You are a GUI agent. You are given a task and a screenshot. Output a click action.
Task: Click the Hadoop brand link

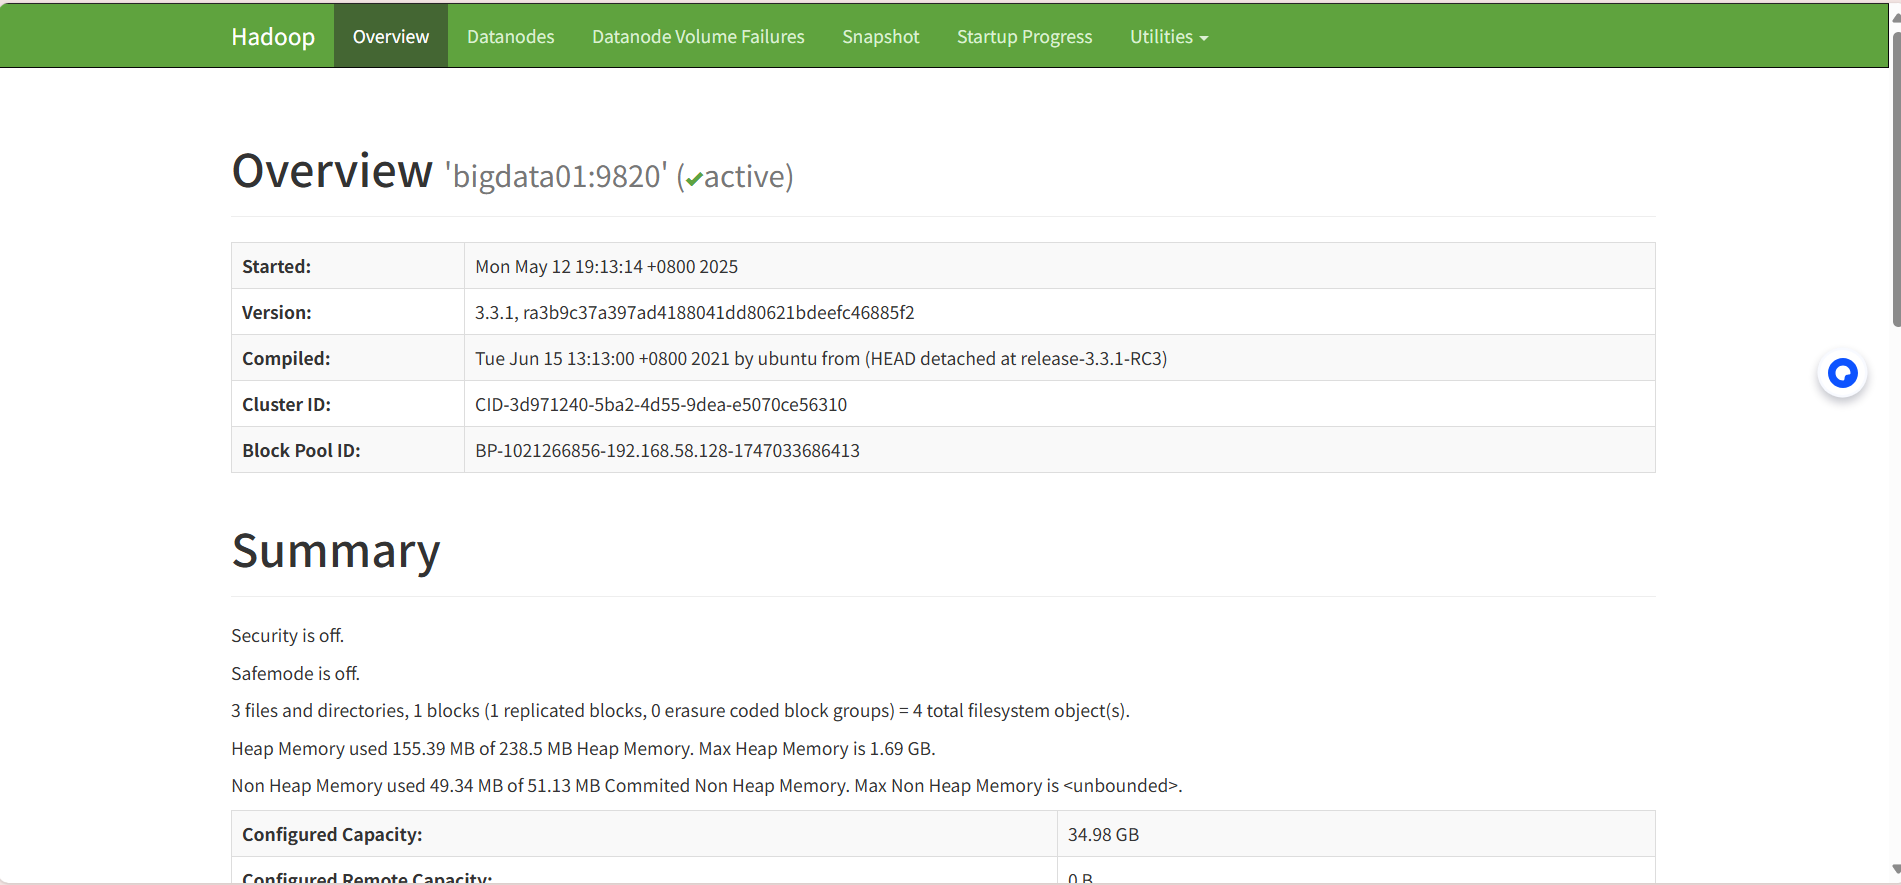[x=273, y=37]
